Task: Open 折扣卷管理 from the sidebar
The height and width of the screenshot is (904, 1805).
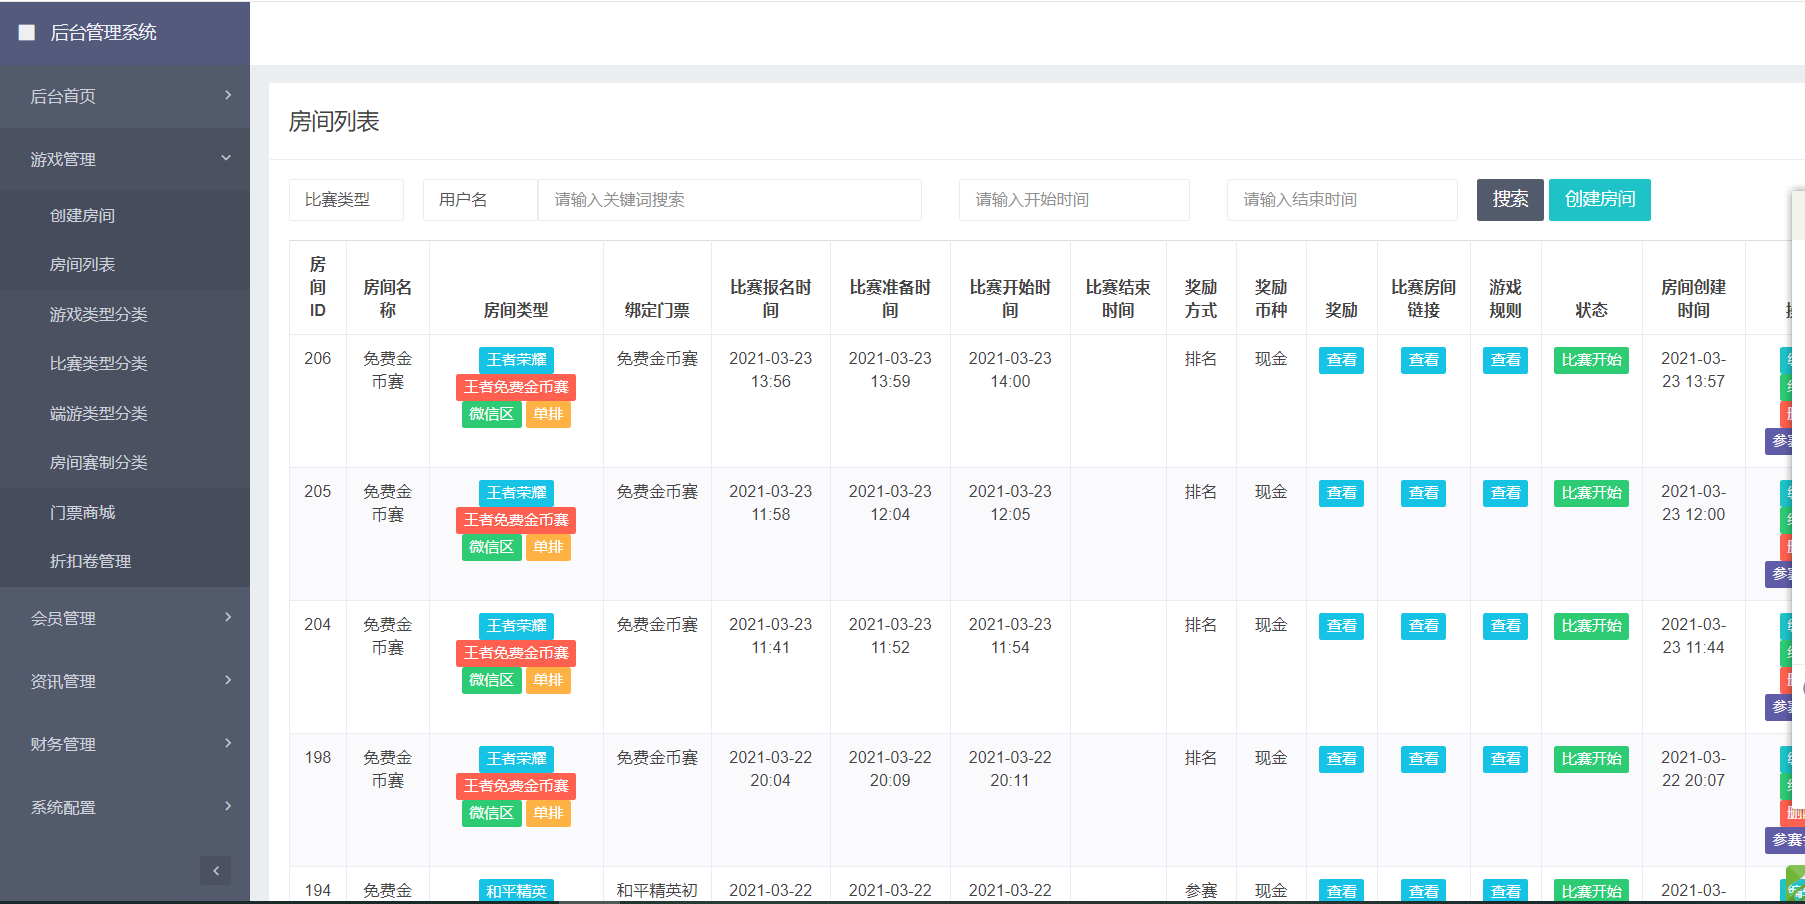Action: (91, 561)
